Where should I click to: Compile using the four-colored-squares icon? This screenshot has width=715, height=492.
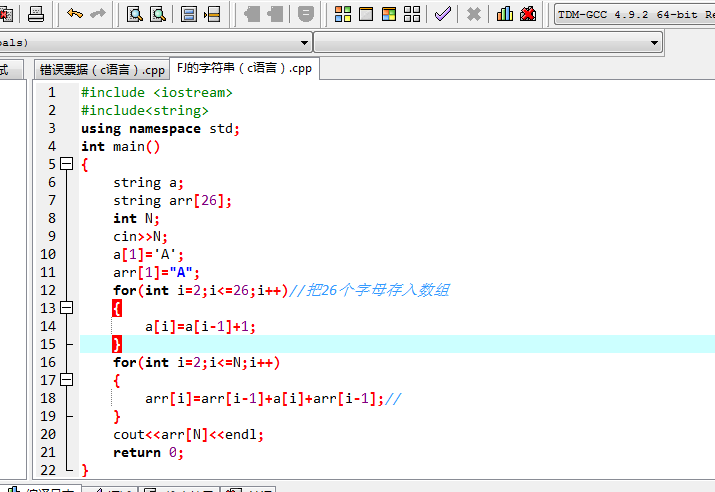point(343,14)
